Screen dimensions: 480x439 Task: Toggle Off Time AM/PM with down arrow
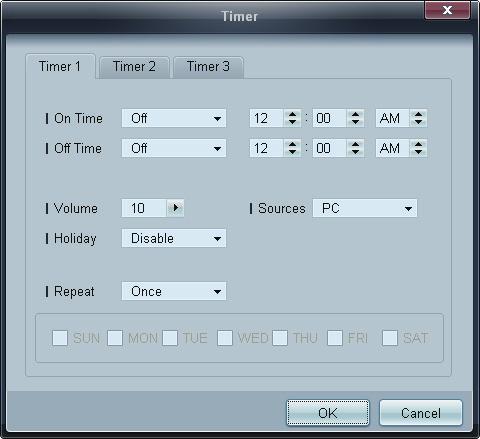point(418,152)
